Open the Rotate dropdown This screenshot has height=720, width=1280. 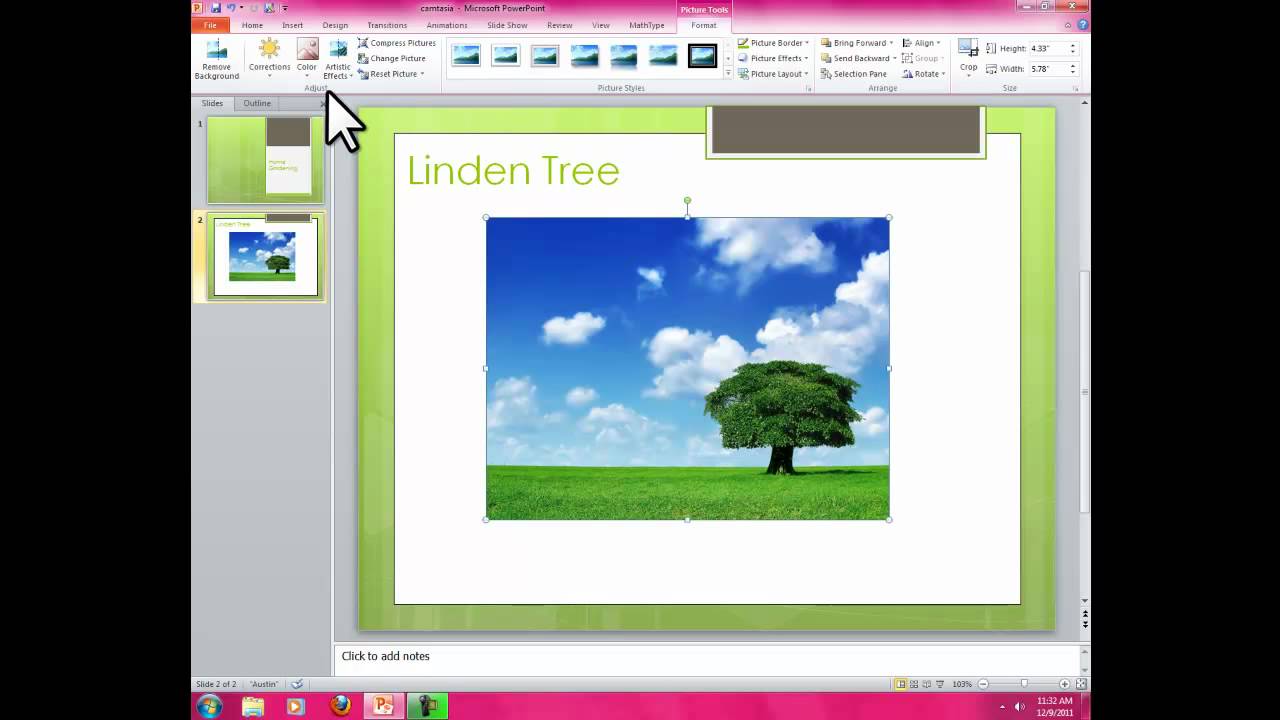click(924, 74)
